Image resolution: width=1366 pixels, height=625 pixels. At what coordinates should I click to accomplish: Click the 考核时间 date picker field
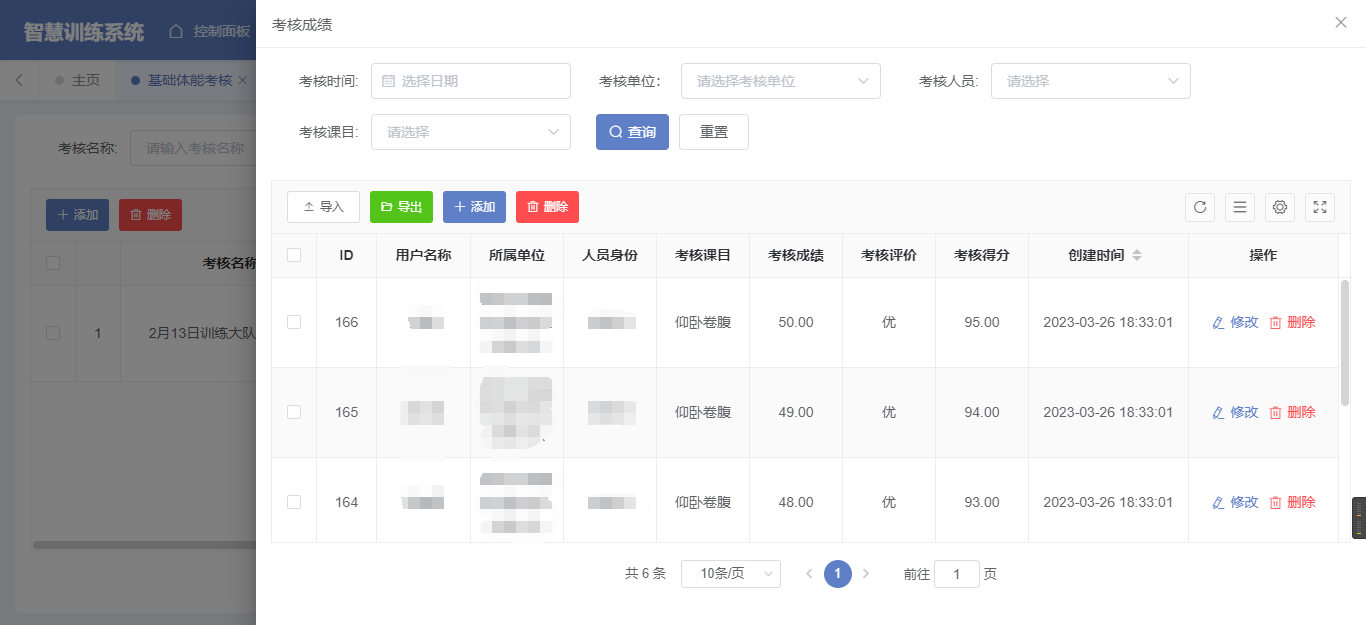click(x=470, y=81)
